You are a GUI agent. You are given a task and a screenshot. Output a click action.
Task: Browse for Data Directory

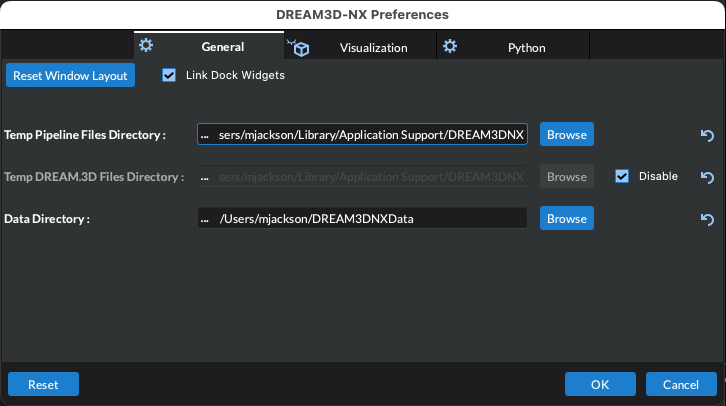(x=567, y=218)
